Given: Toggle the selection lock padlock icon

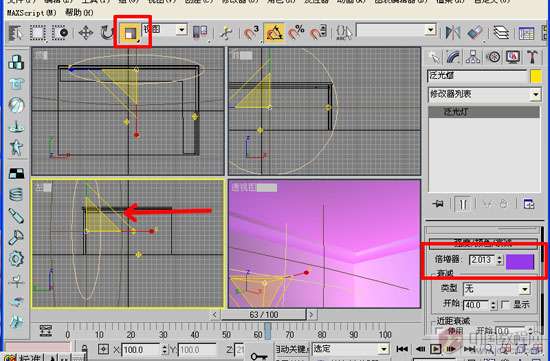Looking at the screenshot, I should [84, 349].
